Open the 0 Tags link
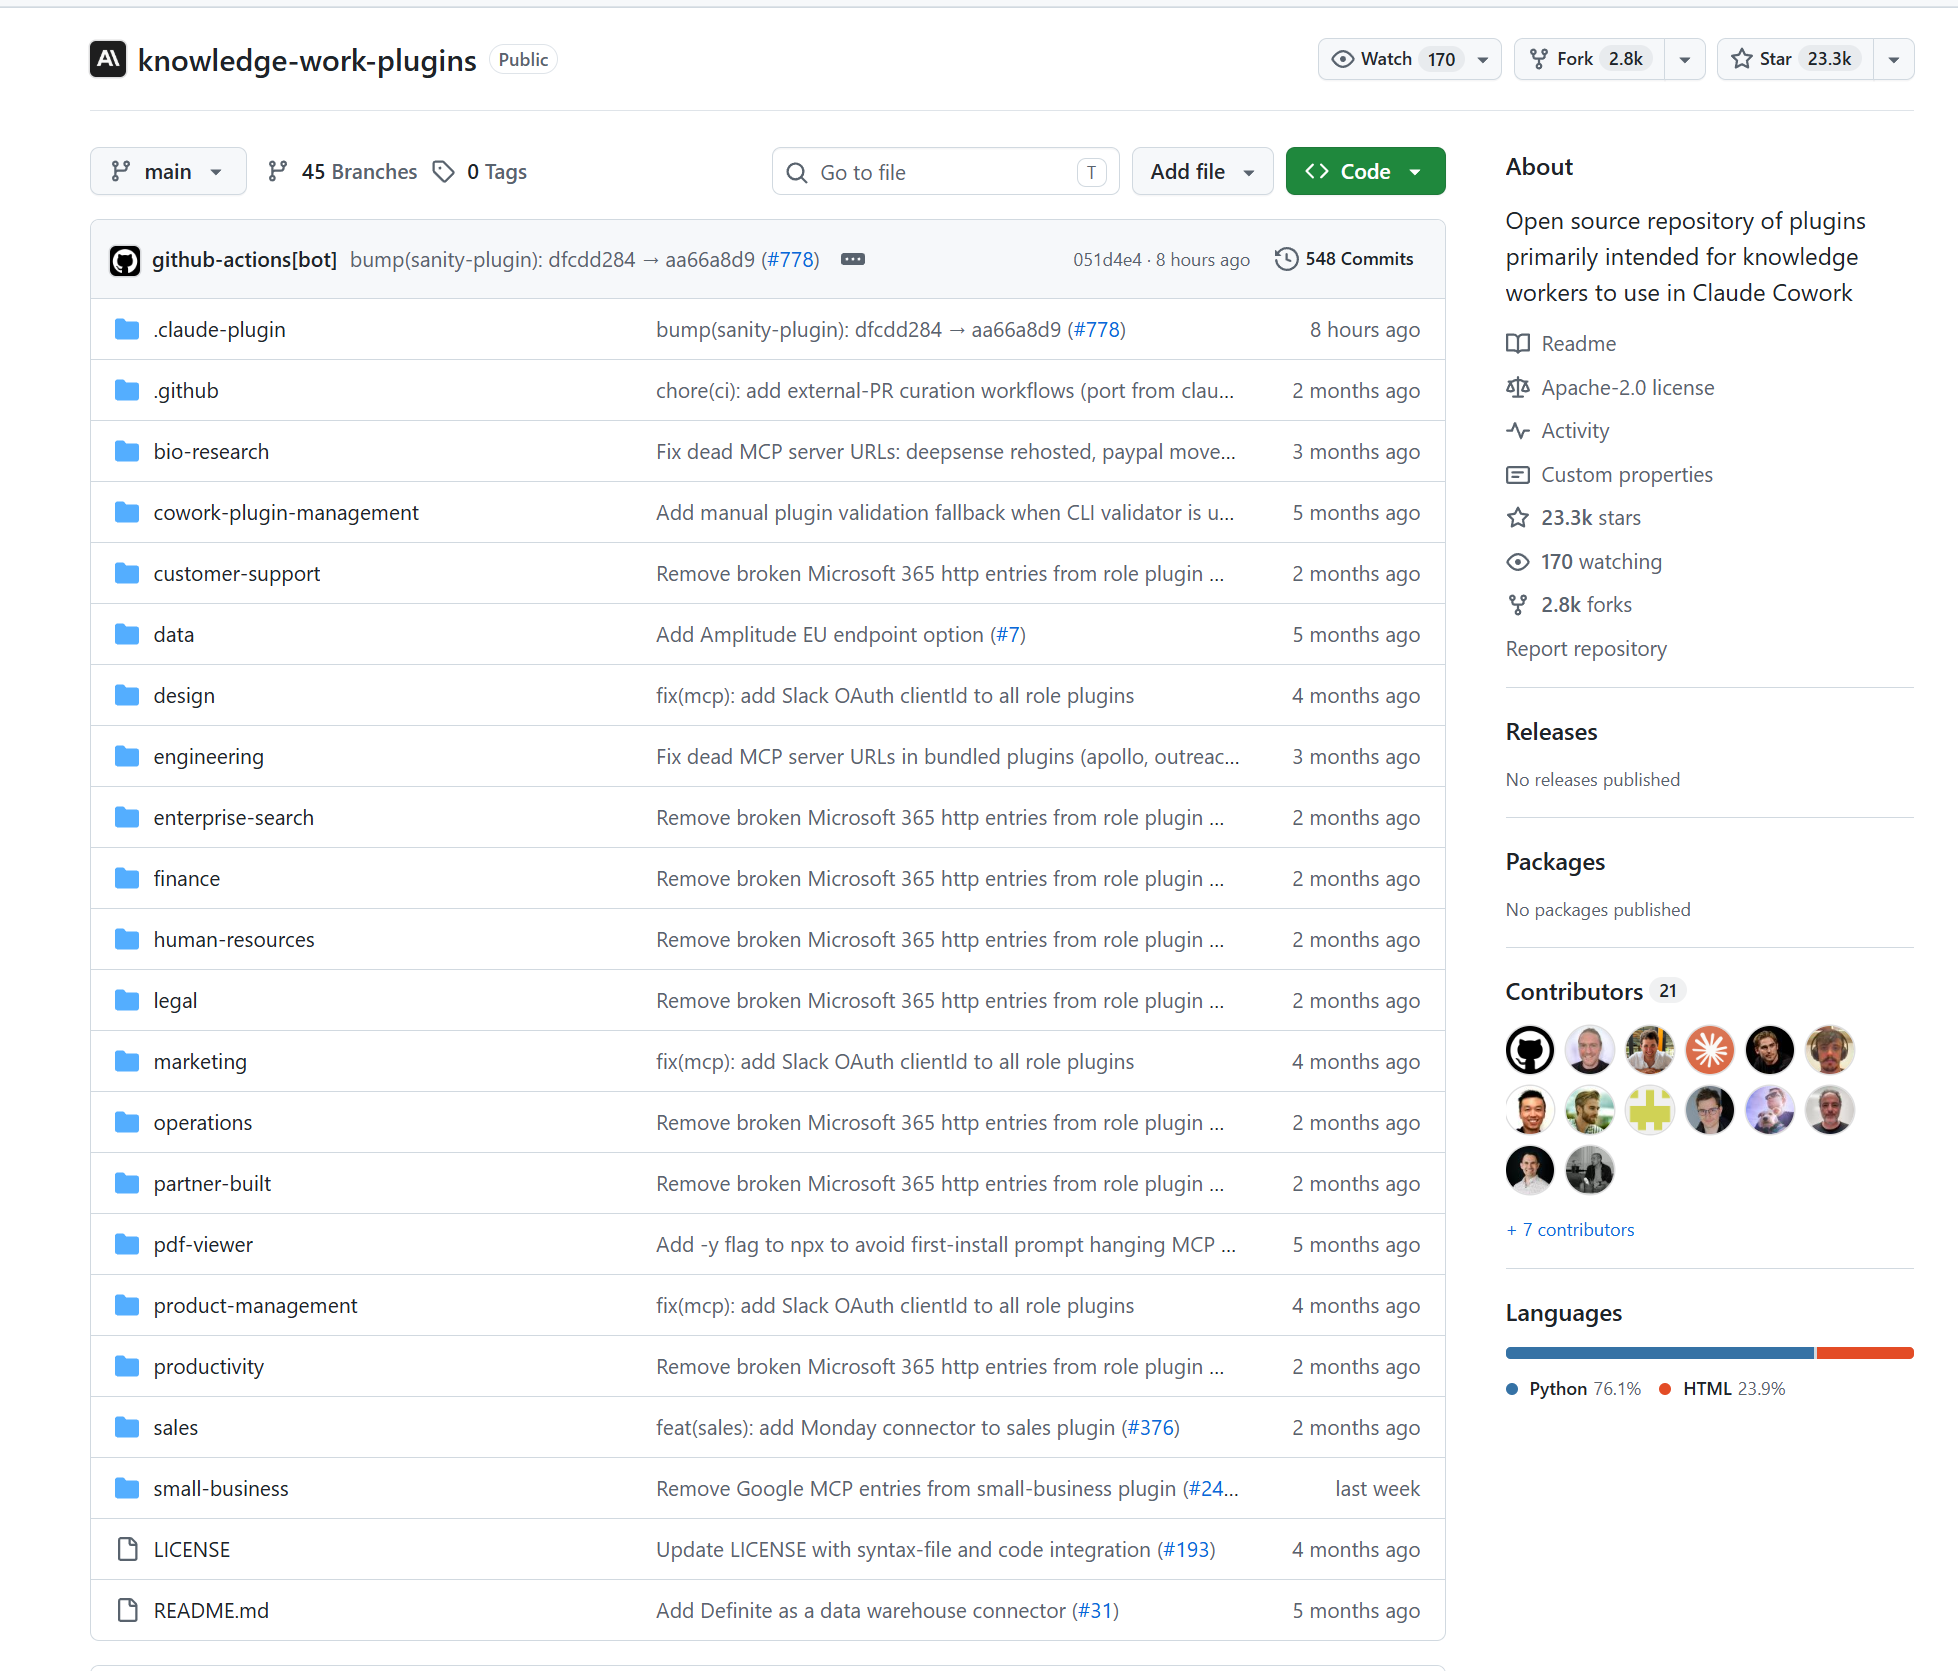 click(480, 172)
